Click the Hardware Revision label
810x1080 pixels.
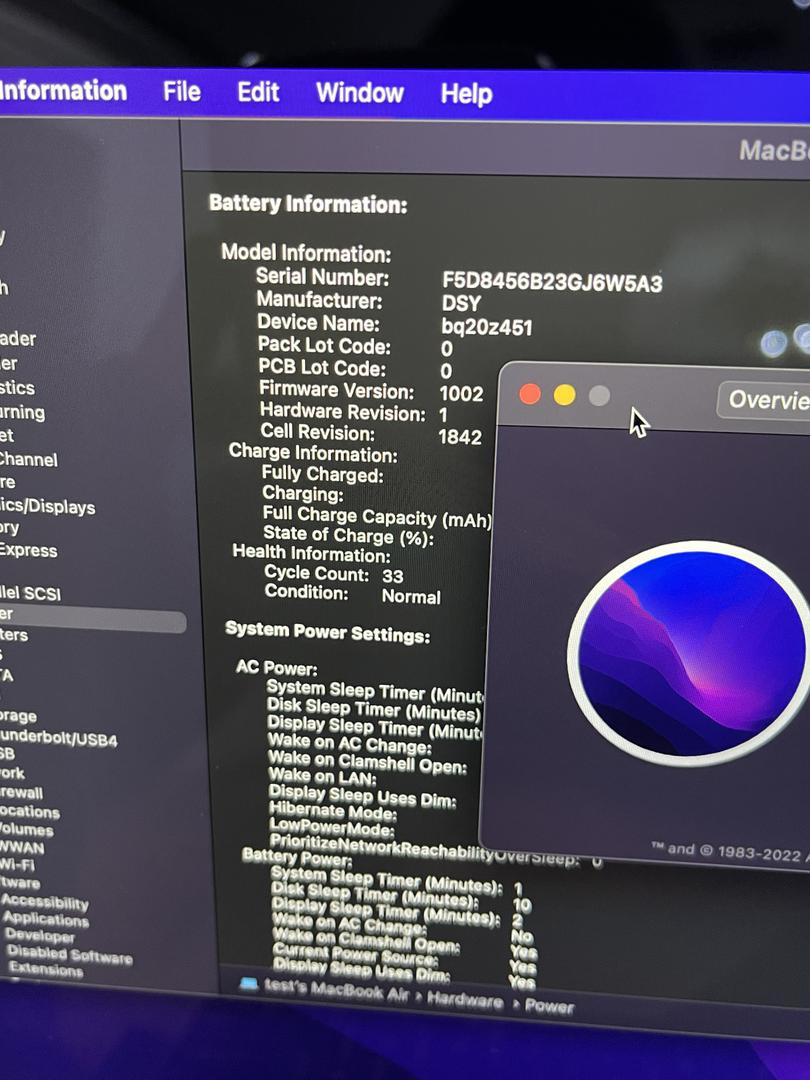[x=343, y=411]
